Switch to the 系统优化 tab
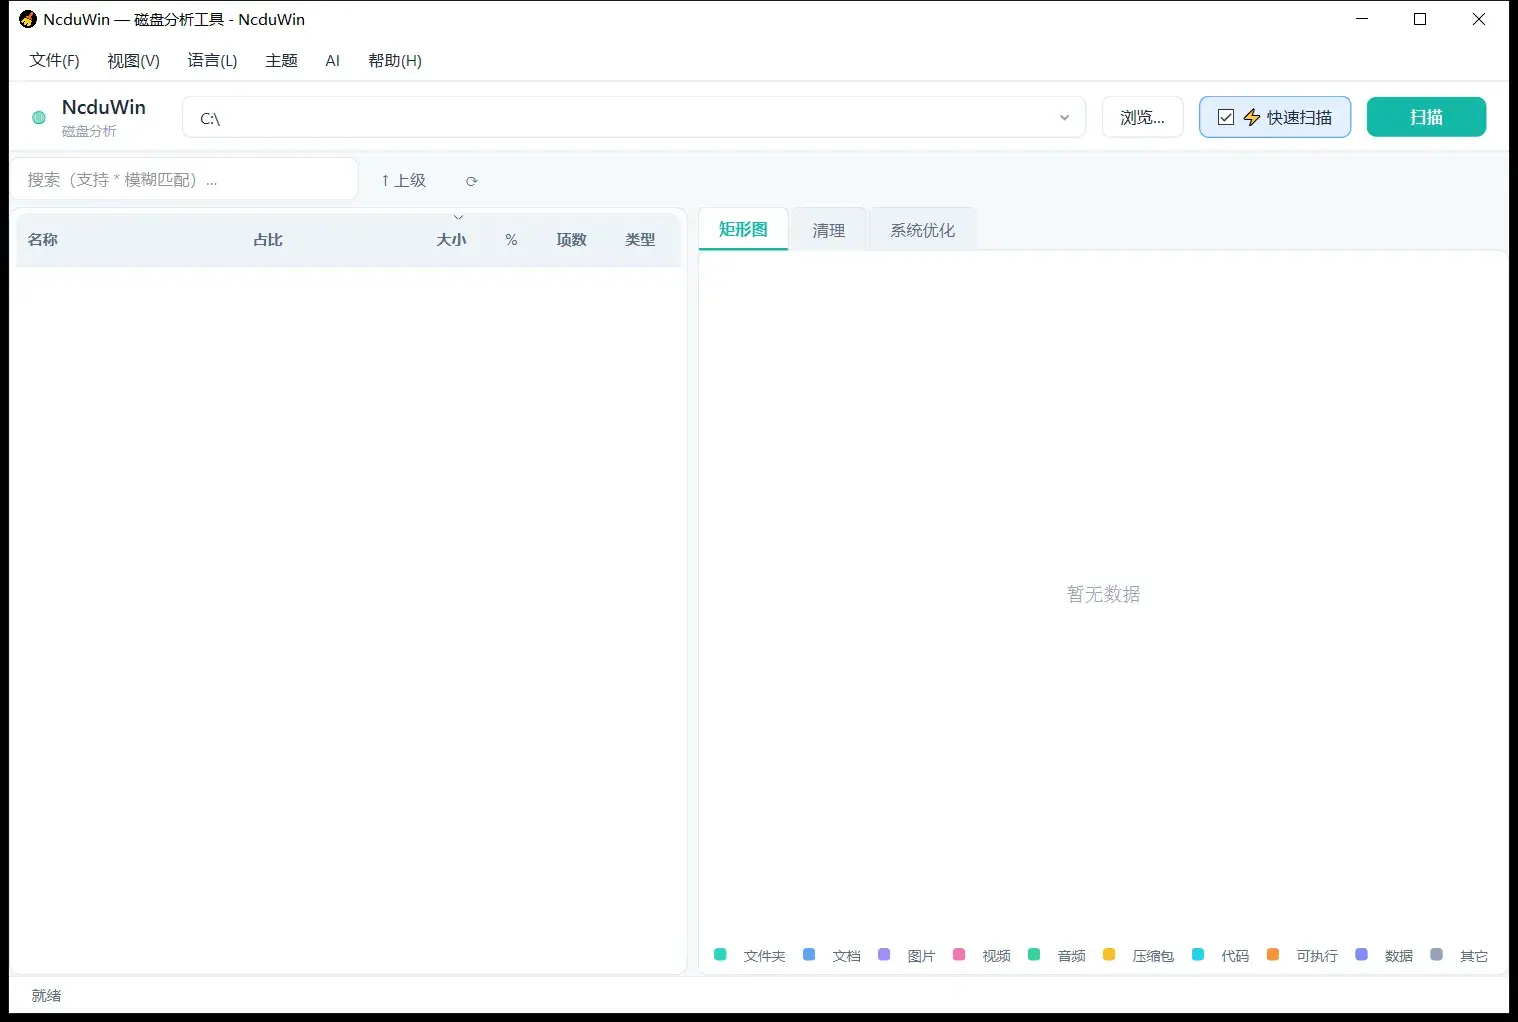 (922, 230)
